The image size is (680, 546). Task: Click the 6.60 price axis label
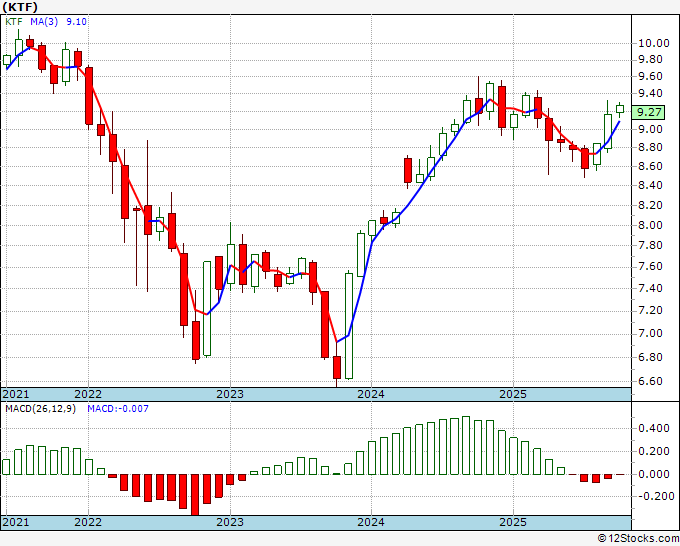(650, 381)
